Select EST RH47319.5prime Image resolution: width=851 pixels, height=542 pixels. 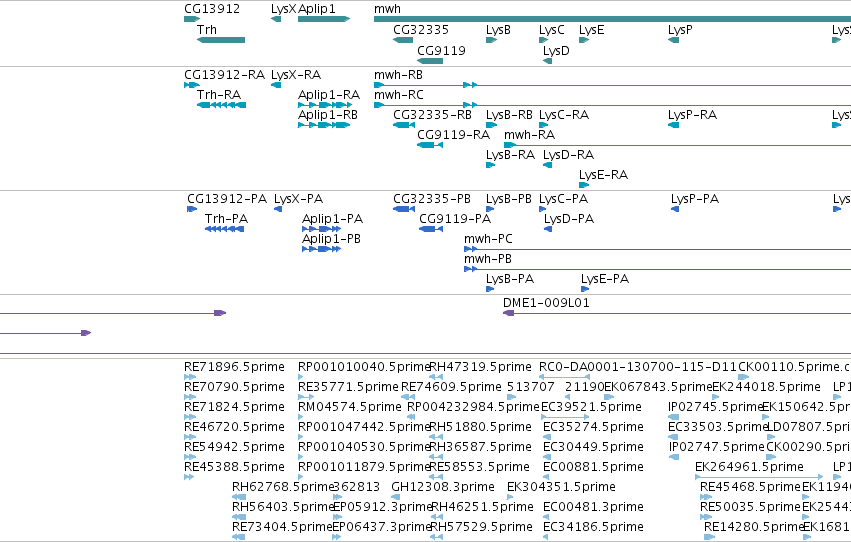(480, 367)
